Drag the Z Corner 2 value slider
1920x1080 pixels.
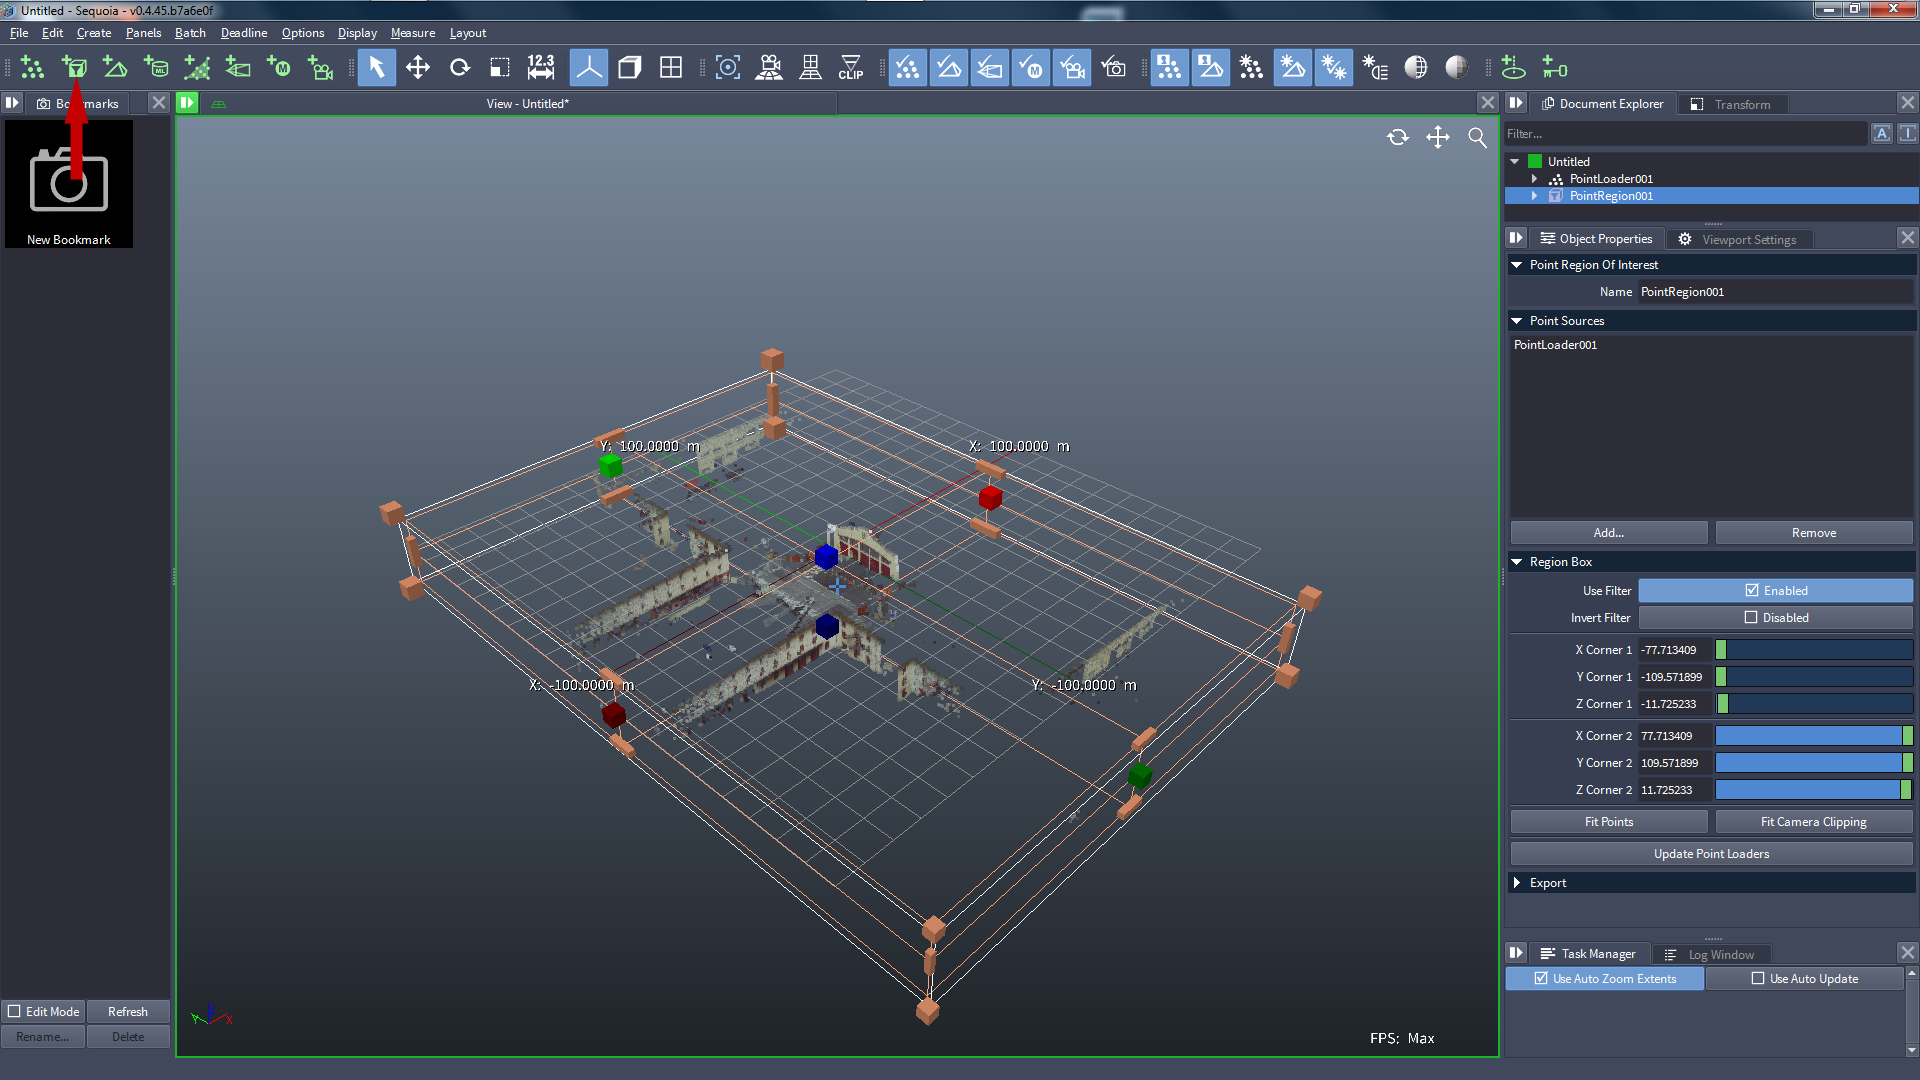pyautogui.click(x=1813, y=789)
